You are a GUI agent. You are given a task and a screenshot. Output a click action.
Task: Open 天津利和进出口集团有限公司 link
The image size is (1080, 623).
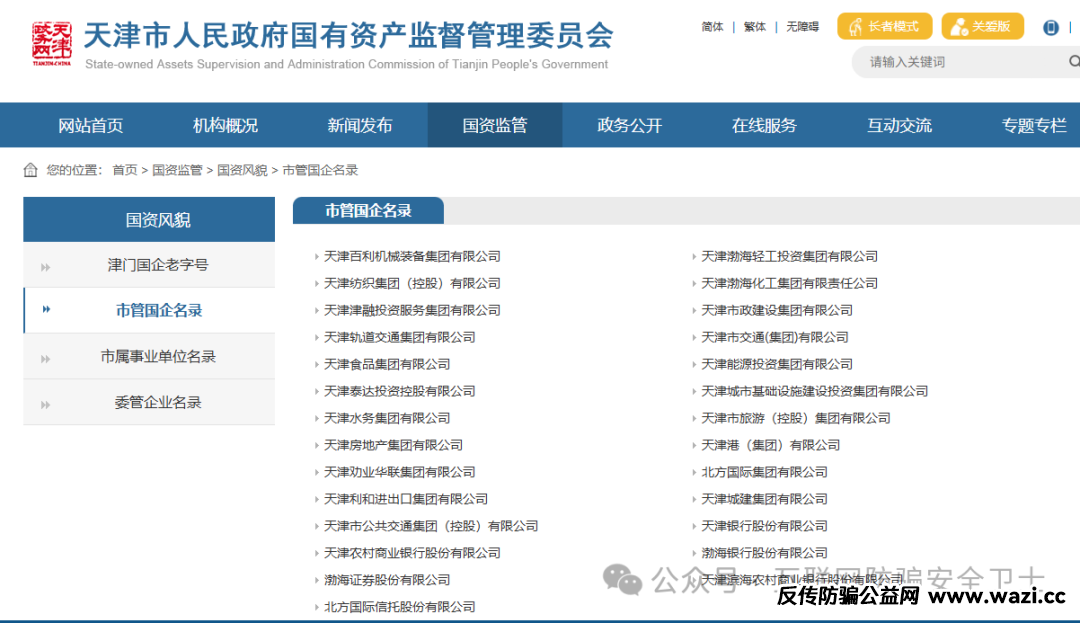click(406, 499)
